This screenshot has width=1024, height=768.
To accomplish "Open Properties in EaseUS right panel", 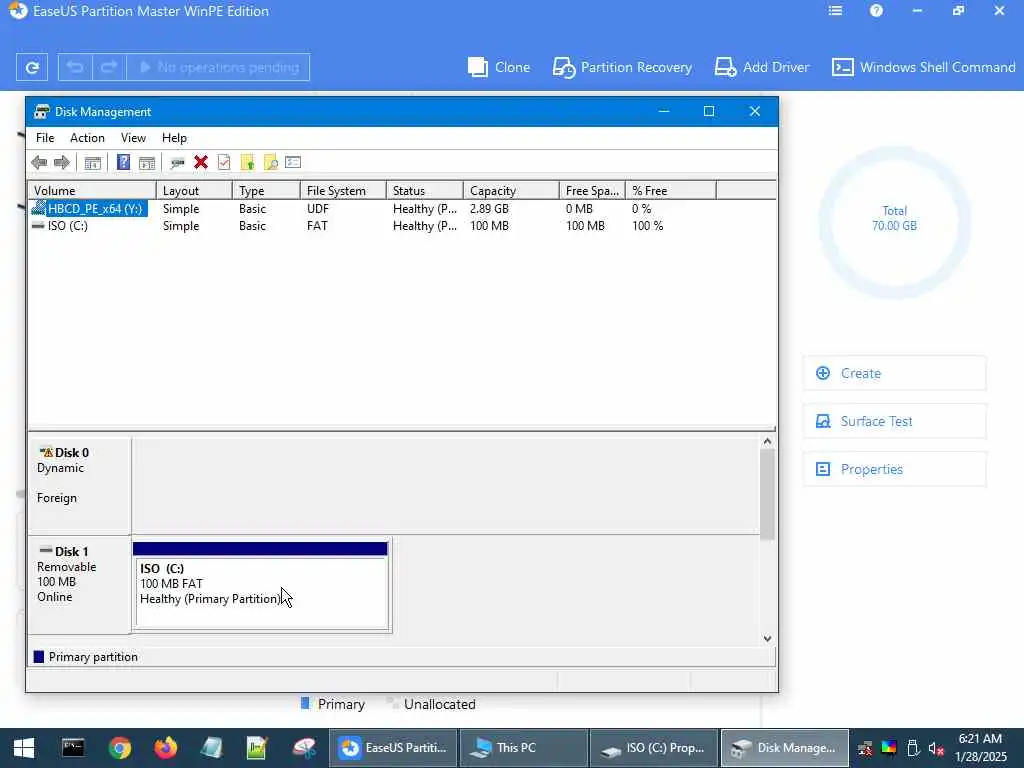I will tap(894, 470).
